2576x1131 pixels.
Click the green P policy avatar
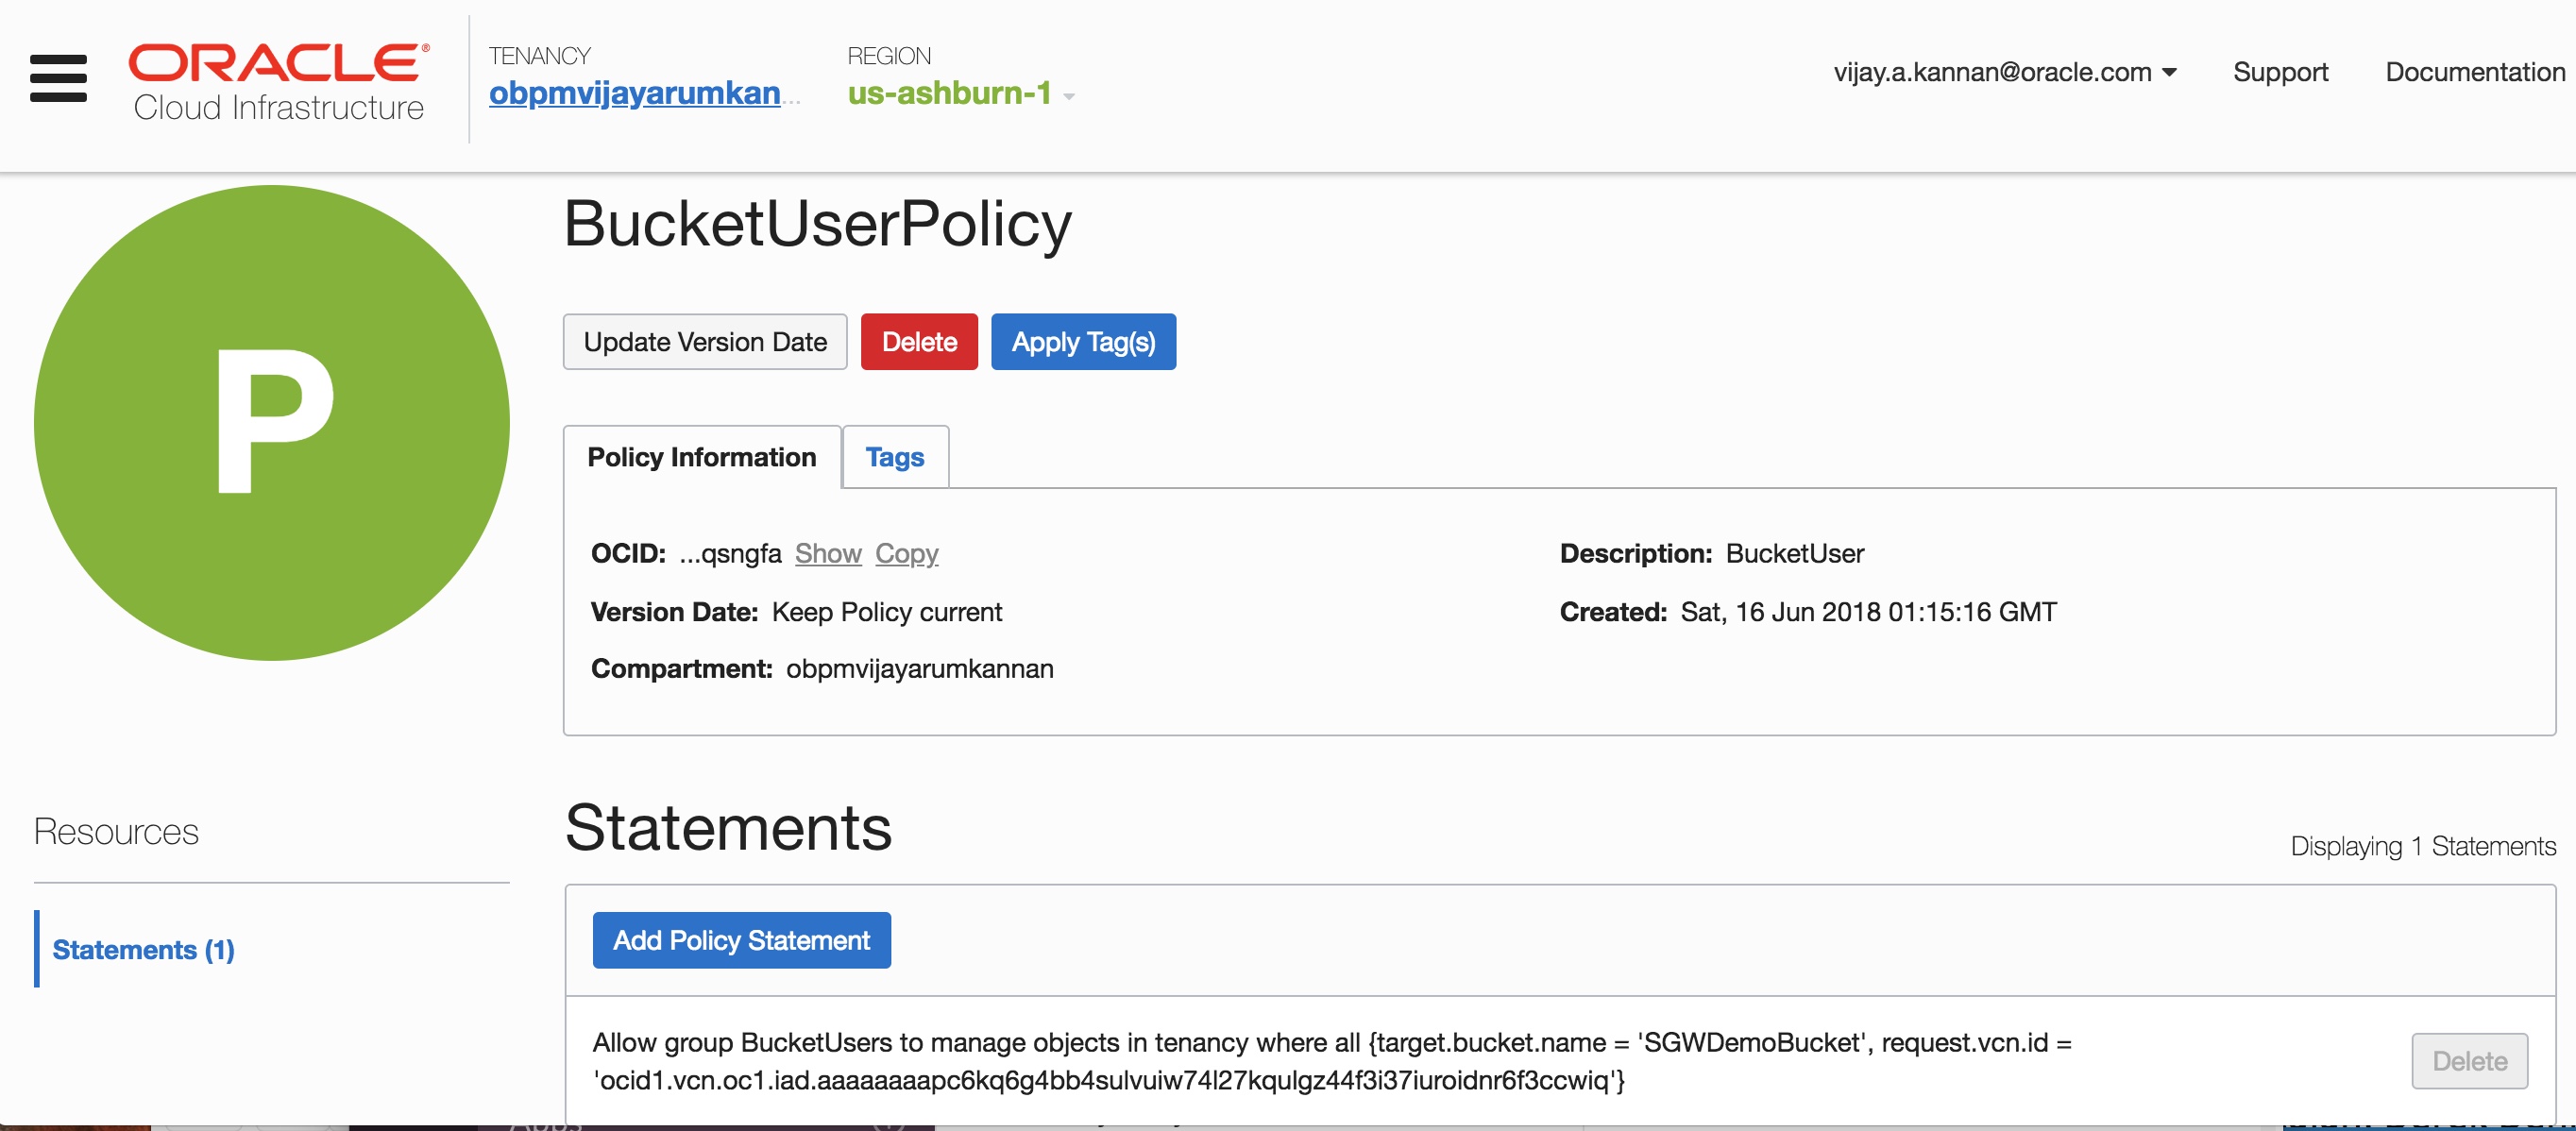tap(272, 422)
